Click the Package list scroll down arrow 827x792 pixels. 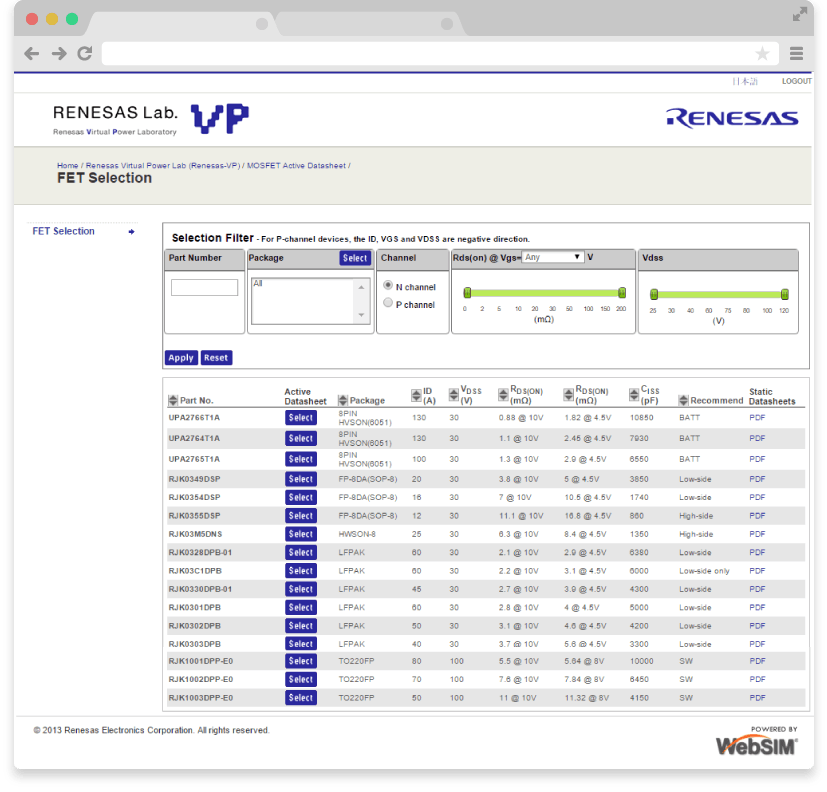(361, 315)
